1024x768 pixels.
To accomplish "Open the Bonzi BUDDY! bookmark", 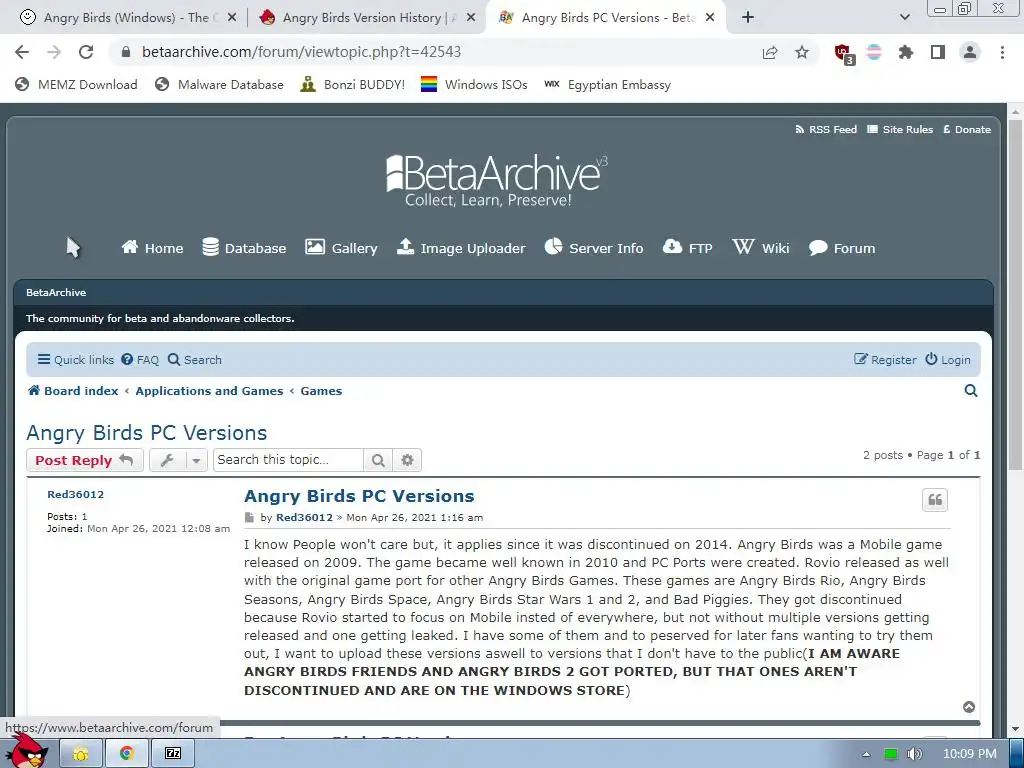I will click(353, 84).
